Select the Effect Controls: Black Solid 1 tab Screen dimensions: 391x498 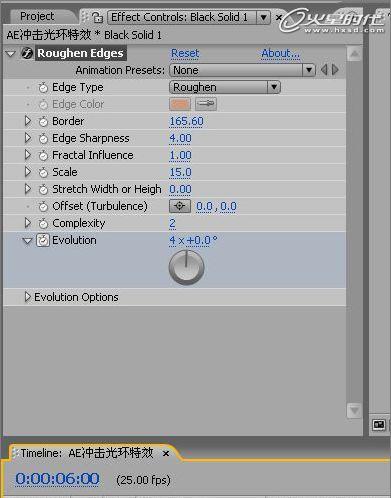(x=179, y=17)
